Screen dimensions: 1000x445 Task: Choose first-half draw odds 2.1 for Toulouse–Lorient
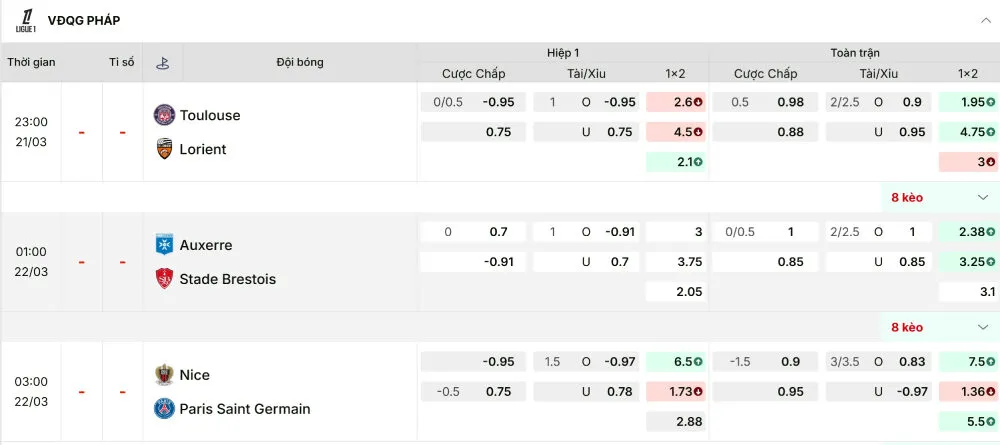tap(676, 162)
